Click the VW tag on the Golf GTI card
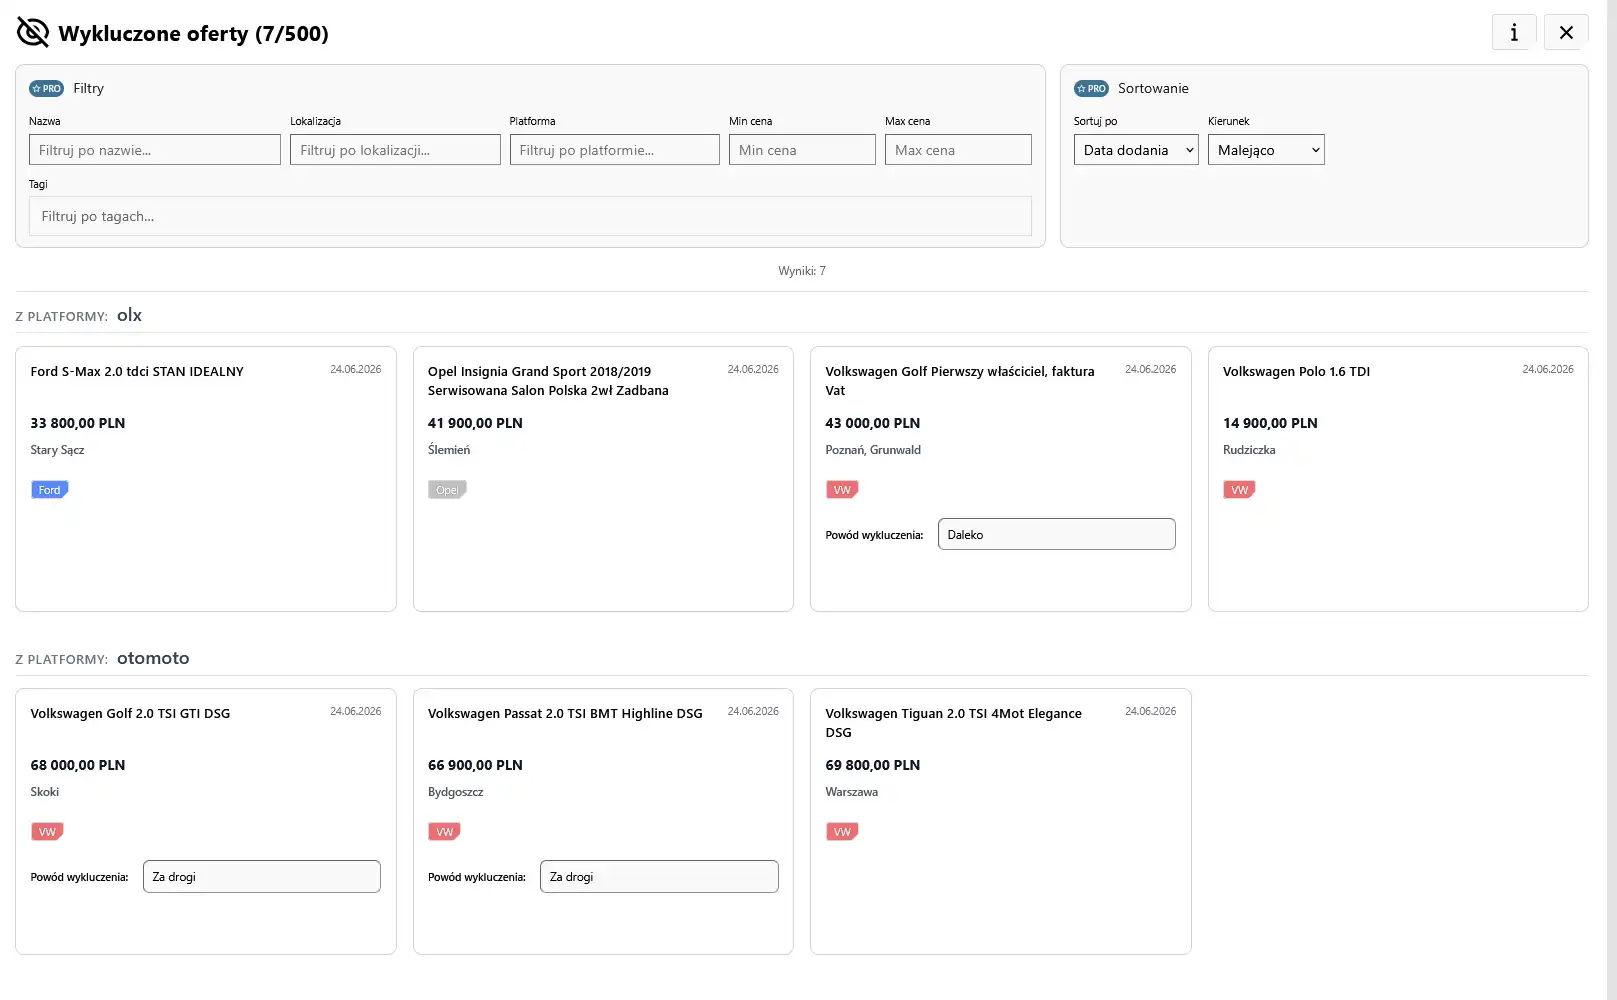This screenshot has width=1617, height=1000. pyautogui.click(x=47, y=832)
